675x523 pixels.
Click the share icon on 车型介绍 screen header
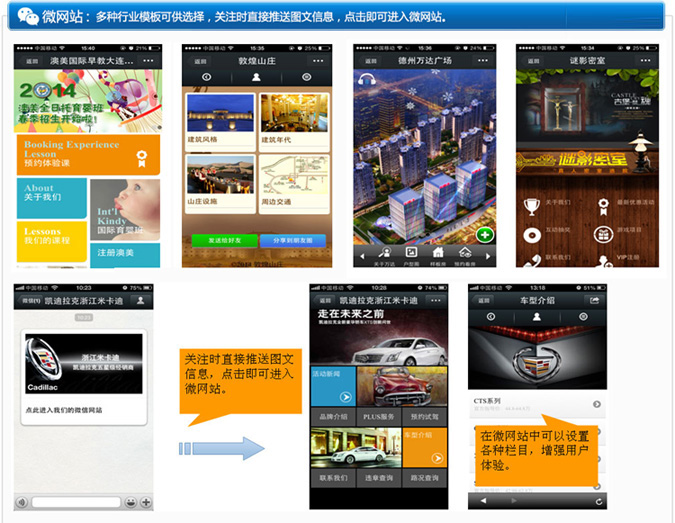coord(594,300)
